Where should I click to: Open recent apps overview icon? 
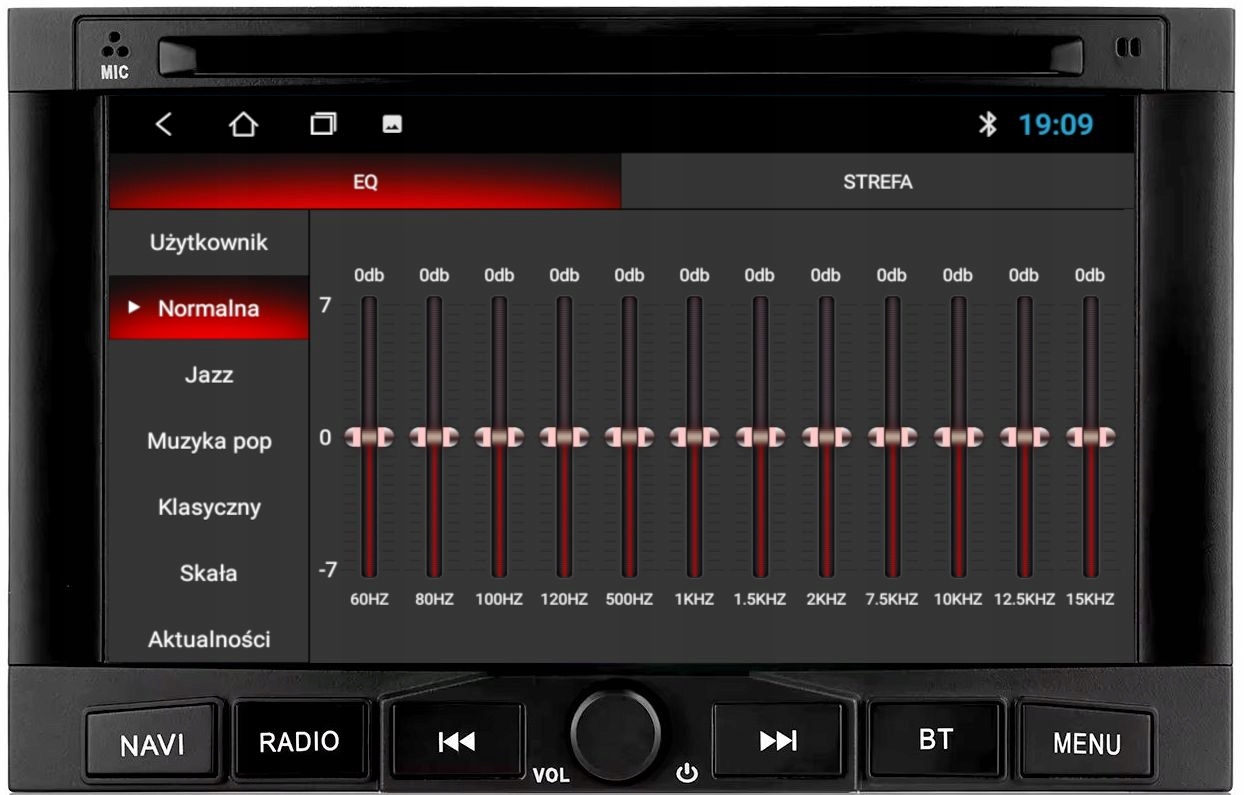pyautogui.click(x=323, y=124)
